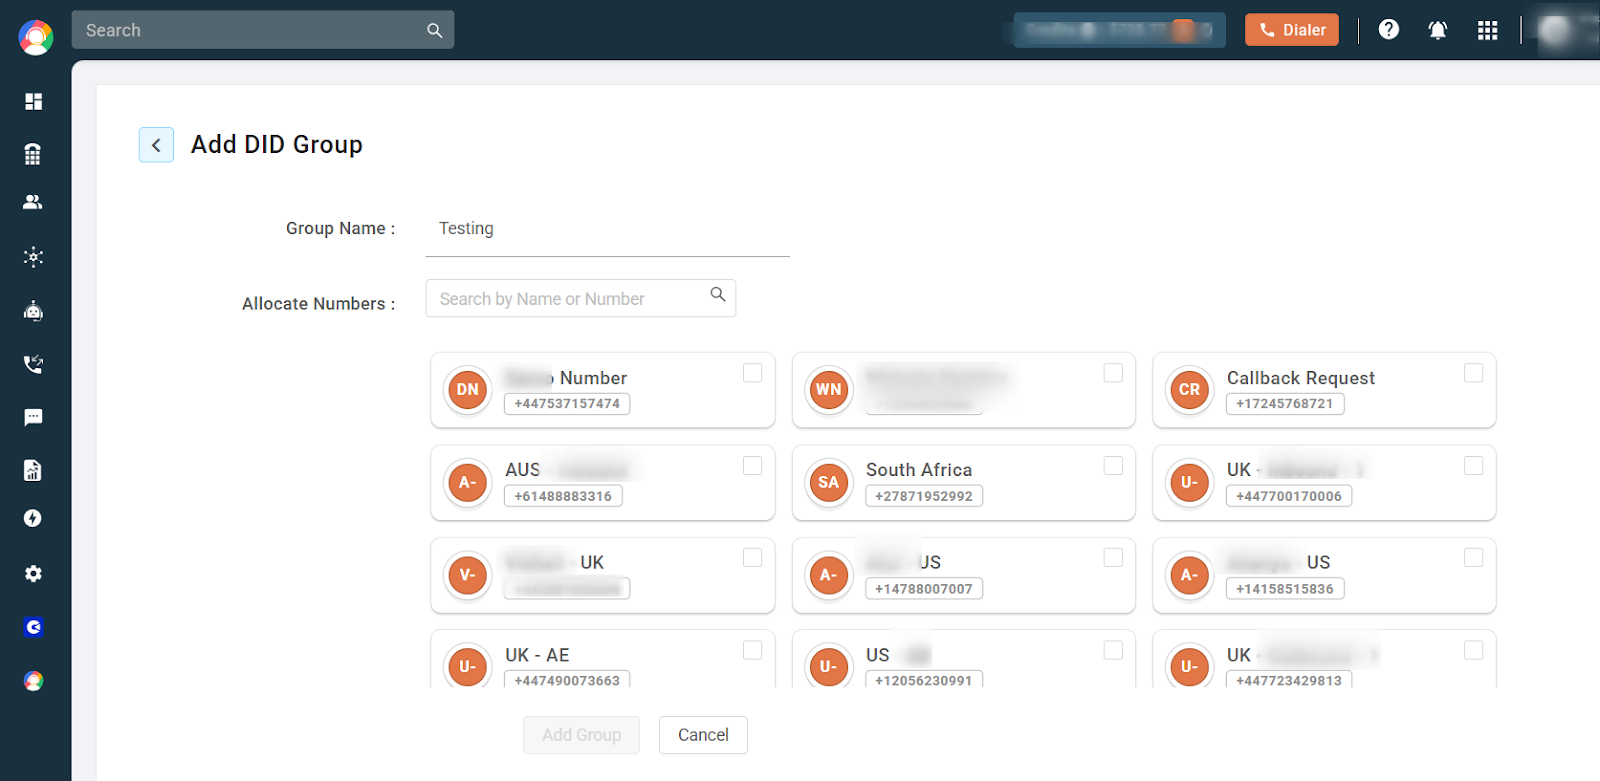Viewport: 1600px width, 781px height.
Task: Click the magnifier in Allocate Numbers search
Action: (718, 294)
